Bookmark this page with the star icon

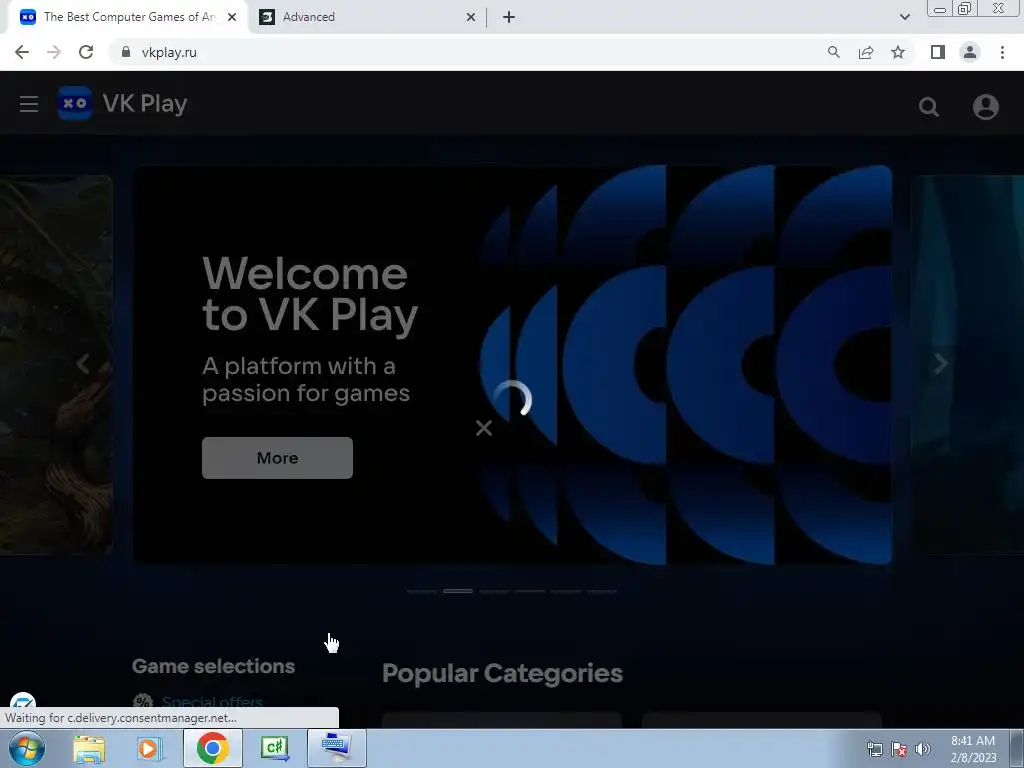898,52
